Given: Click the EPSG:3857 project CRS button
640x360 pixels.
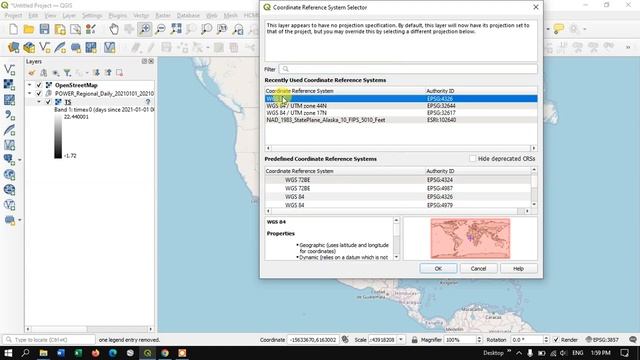Looking at the screenshot, I should click(602, 340).
